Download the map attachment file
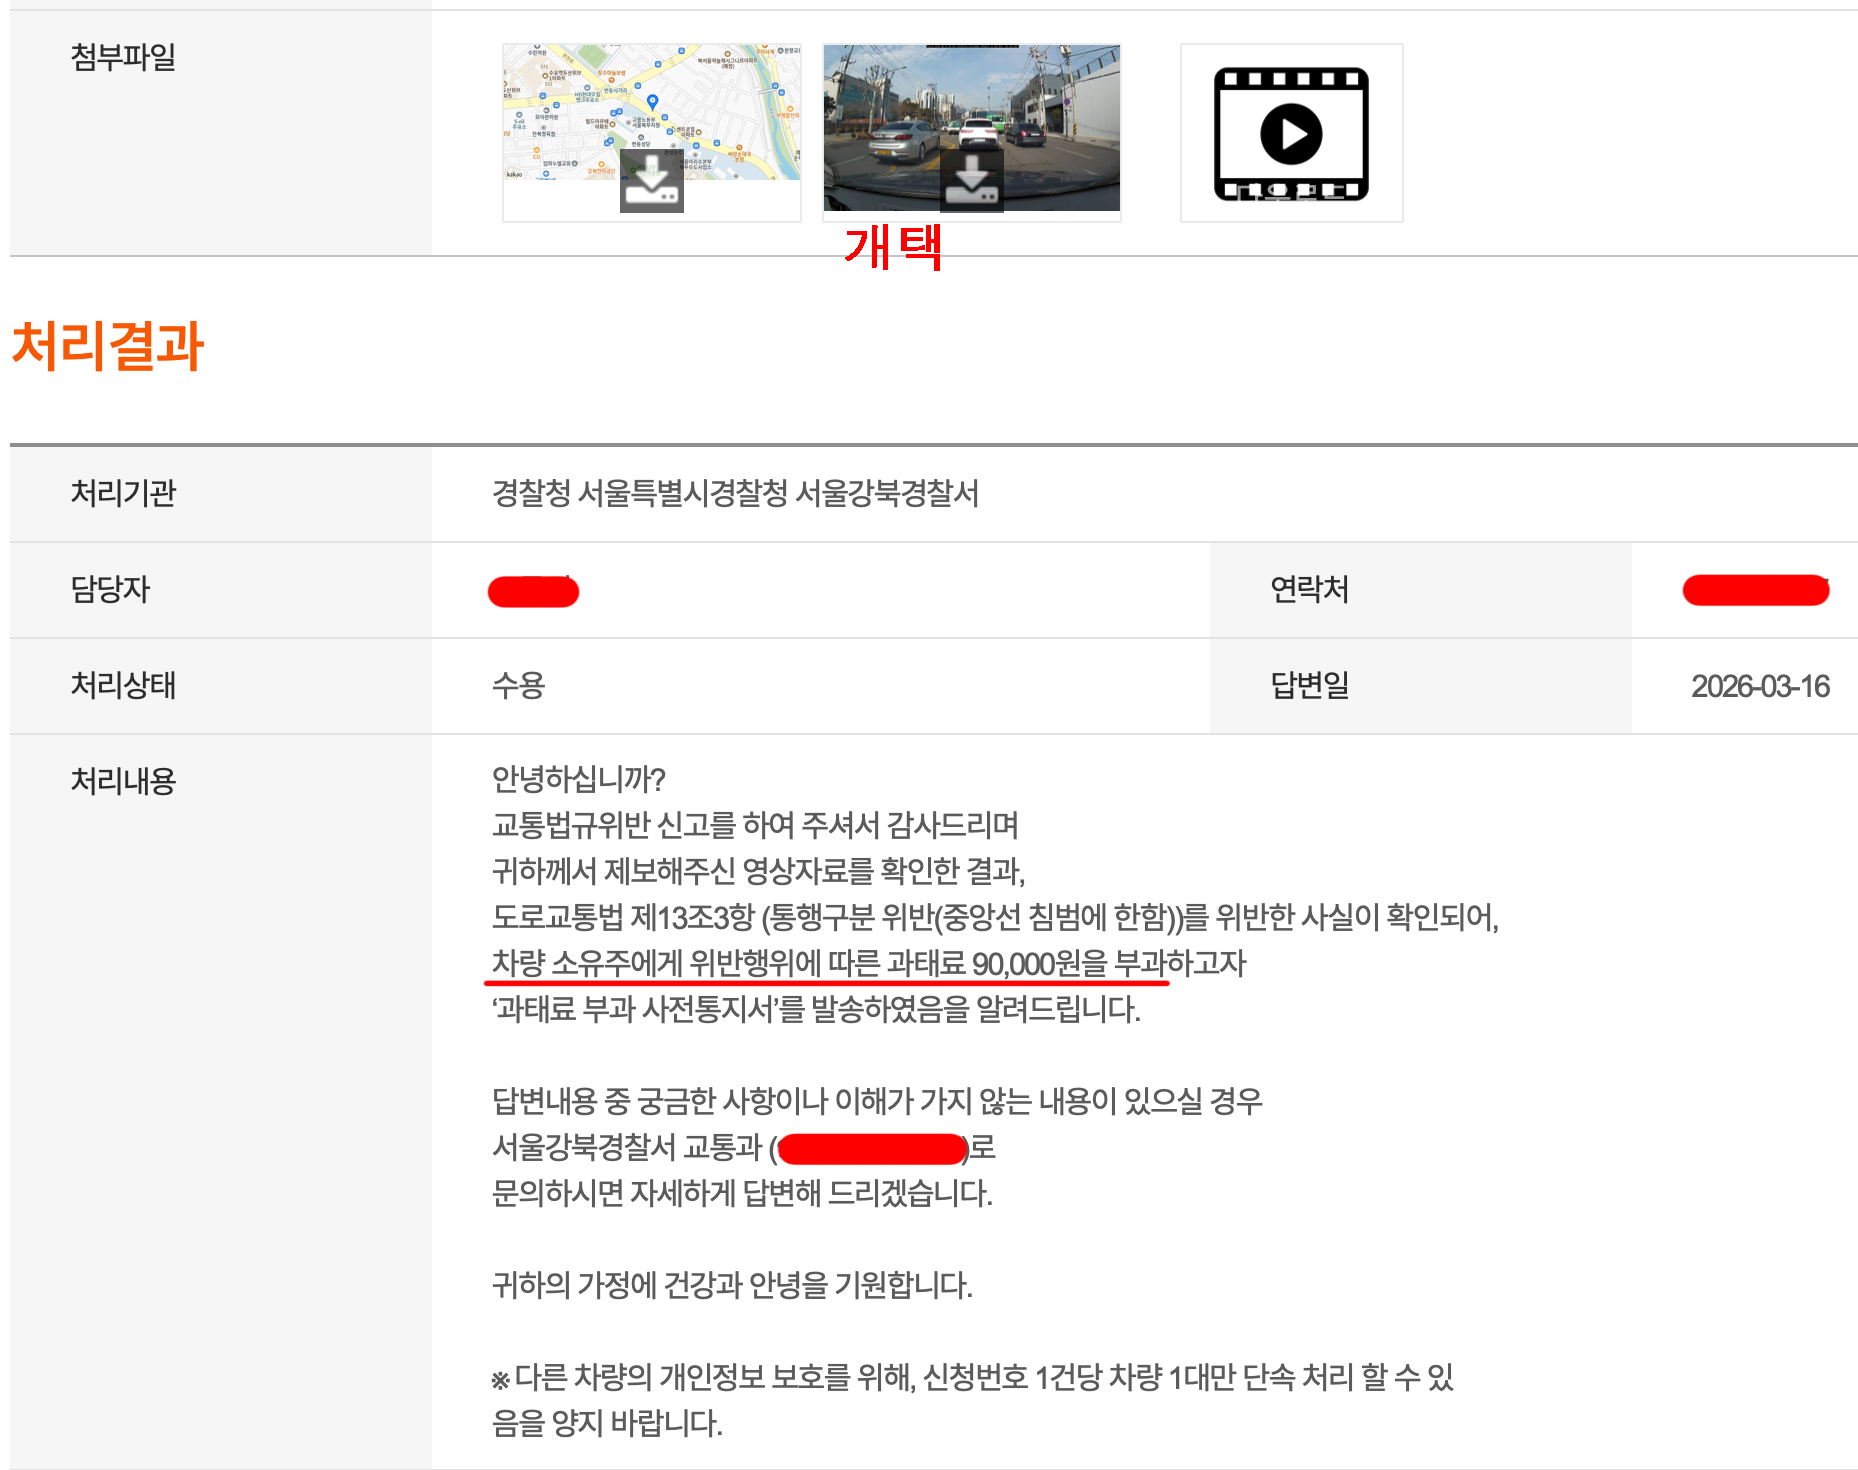The height and width of the screenshot is (1470, 1858). (652, 181)
